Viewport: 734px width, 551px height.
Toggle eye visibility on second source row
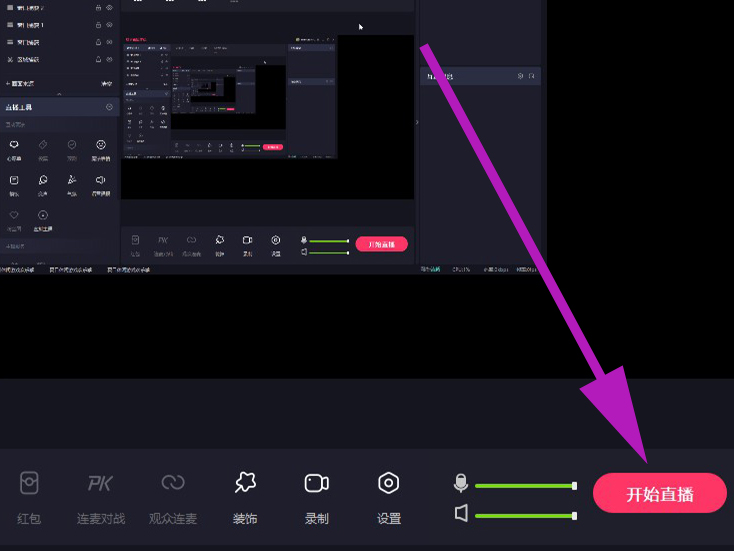point(109,24)
